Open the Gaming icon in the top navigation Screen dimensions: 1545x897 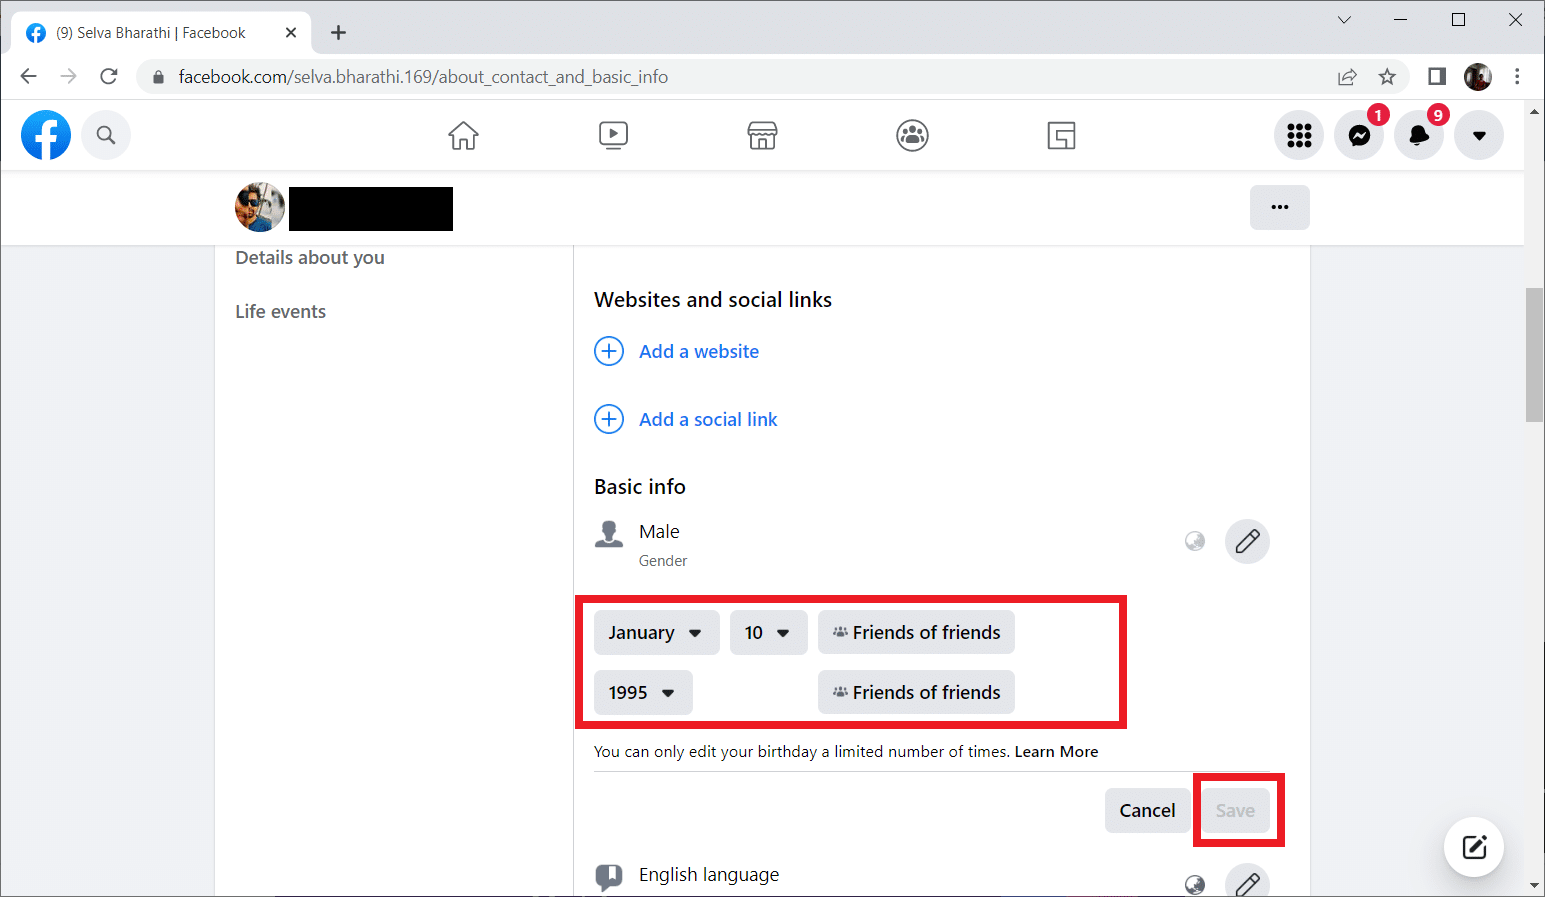1061,135
